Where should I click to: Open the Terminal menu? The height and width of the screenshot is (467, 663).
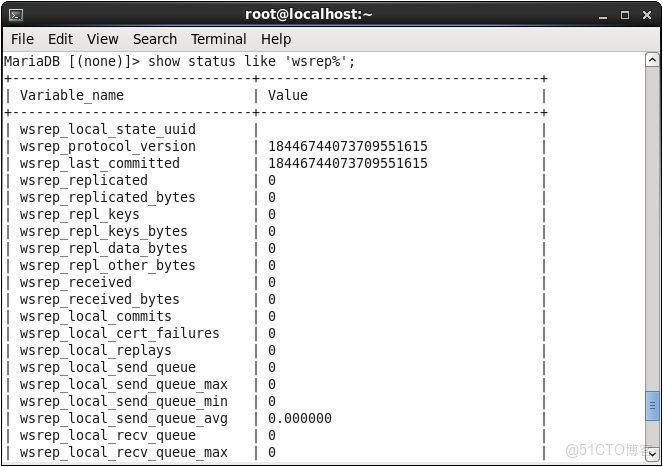pyautogui.click(x=218, y=39)
